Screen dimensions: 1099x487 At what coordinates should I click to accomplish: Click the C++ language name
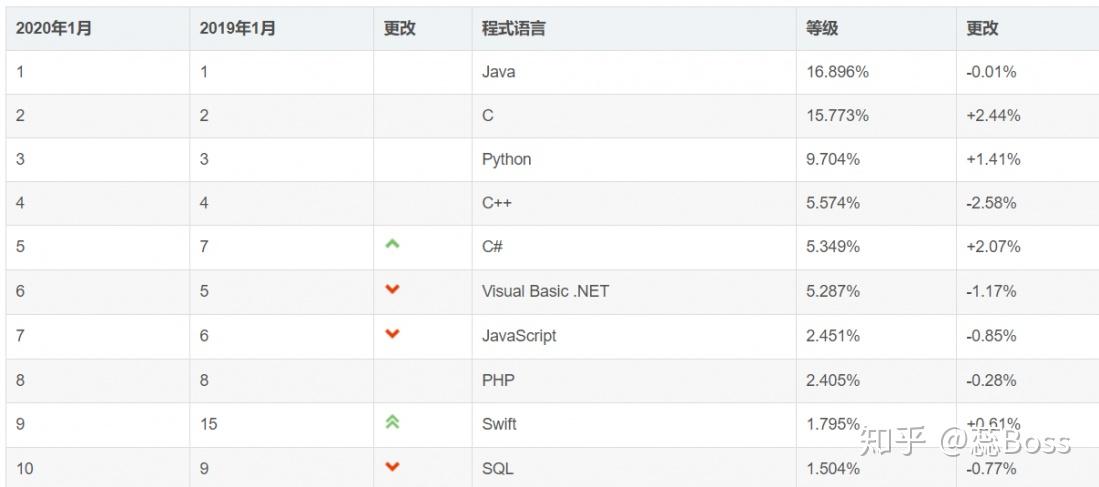(x=497, y=203)
